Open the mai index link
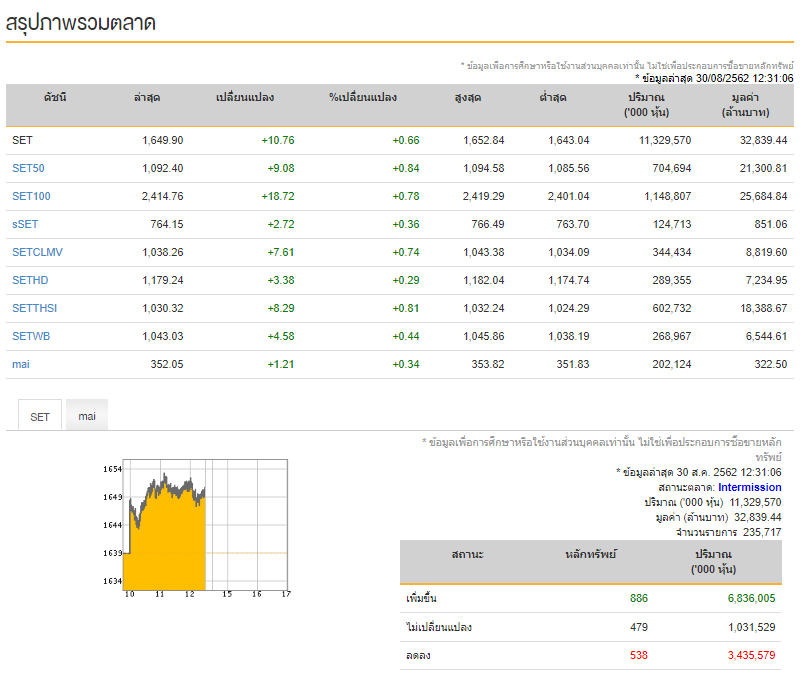Viewport: 812px width, 678px height. tap(21, 364)
